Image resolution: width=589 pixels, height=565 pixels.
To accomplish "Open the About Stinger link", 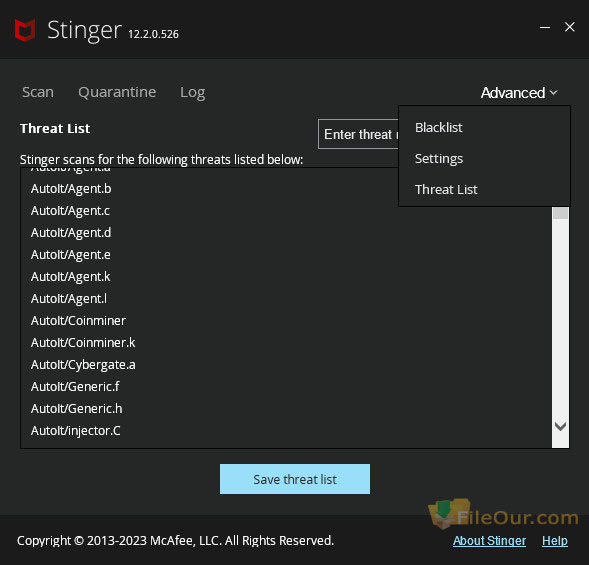I will pyautogui.click(x=489, y=541).
